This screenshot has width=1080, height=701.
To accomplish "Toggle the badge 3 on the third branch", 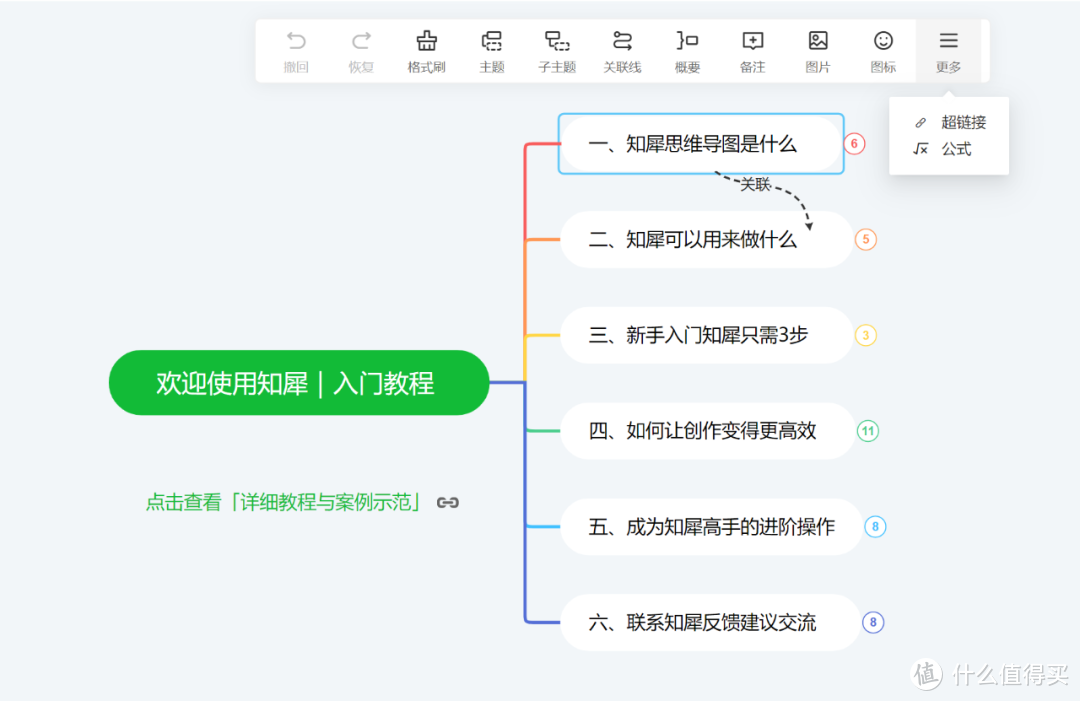I will pos(866,335).
